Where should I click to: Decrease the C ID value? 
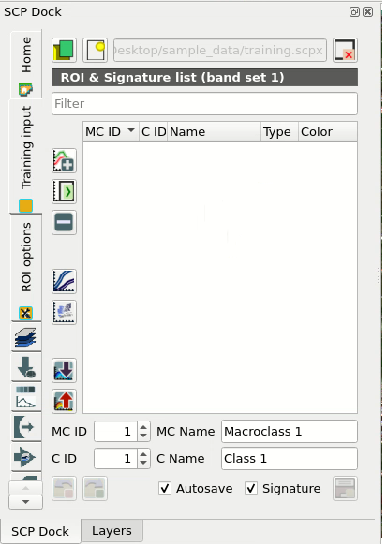pos(144,463)
